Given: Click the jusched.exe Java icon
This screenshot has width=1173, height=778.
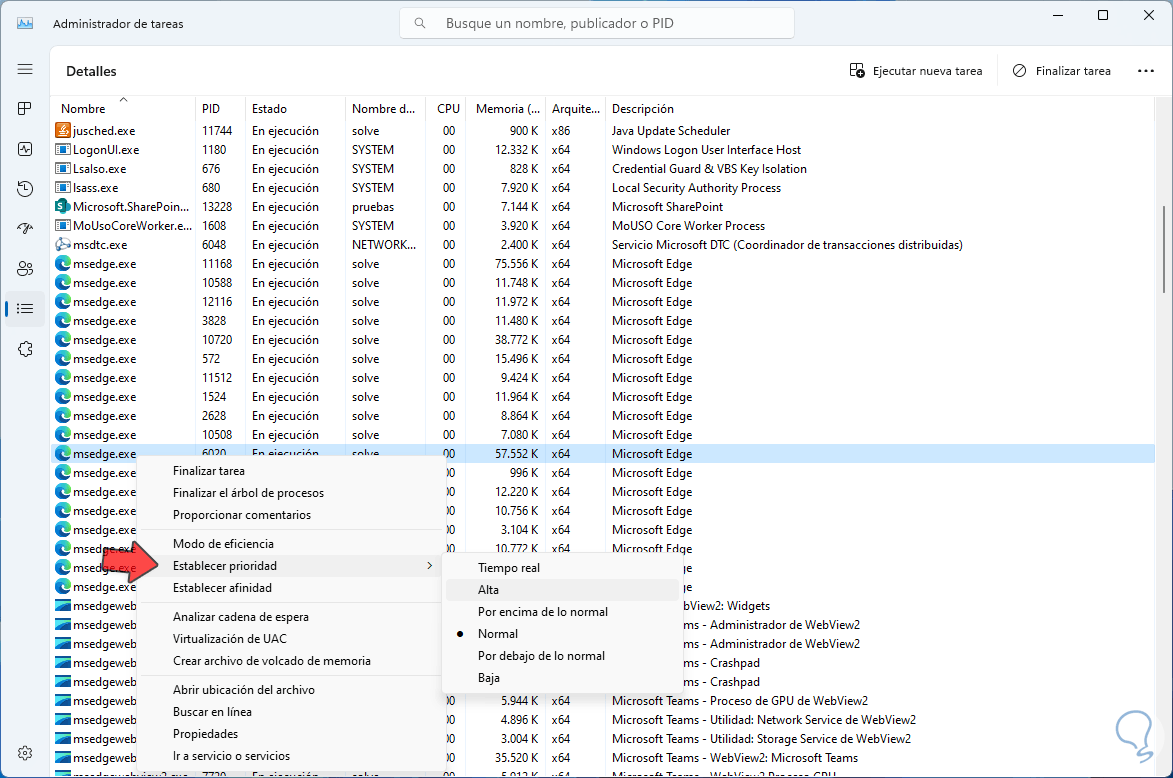Looking at the screenshot, I should 63,130.
